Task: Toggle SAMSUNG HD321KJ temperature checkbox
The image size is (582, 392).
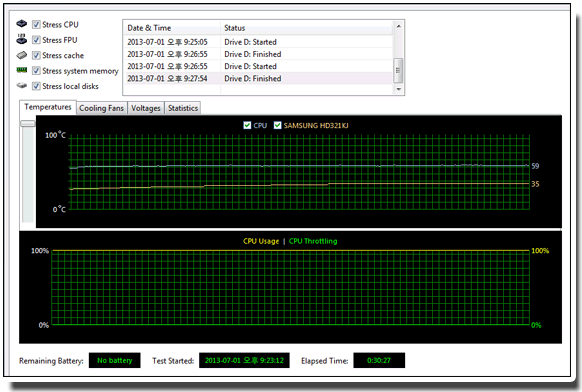Action: [277, 125]
